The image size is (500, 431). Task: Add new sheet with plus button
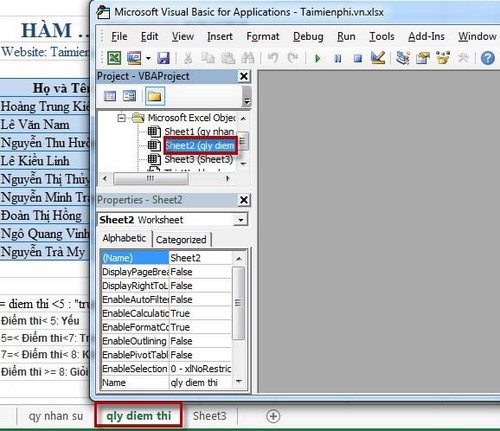(273, 416)
